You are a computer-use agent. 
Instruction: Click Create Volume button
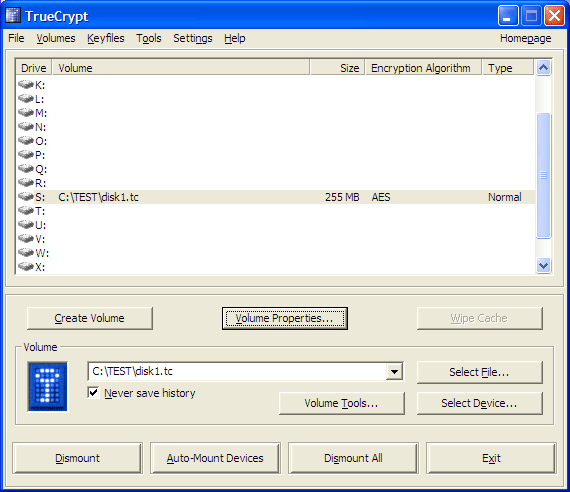coord(90,318)
